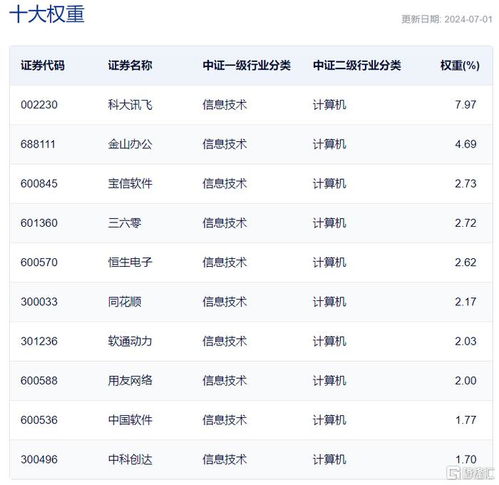
Task: Select stock name 金山办公
Action: coord(130,144)
